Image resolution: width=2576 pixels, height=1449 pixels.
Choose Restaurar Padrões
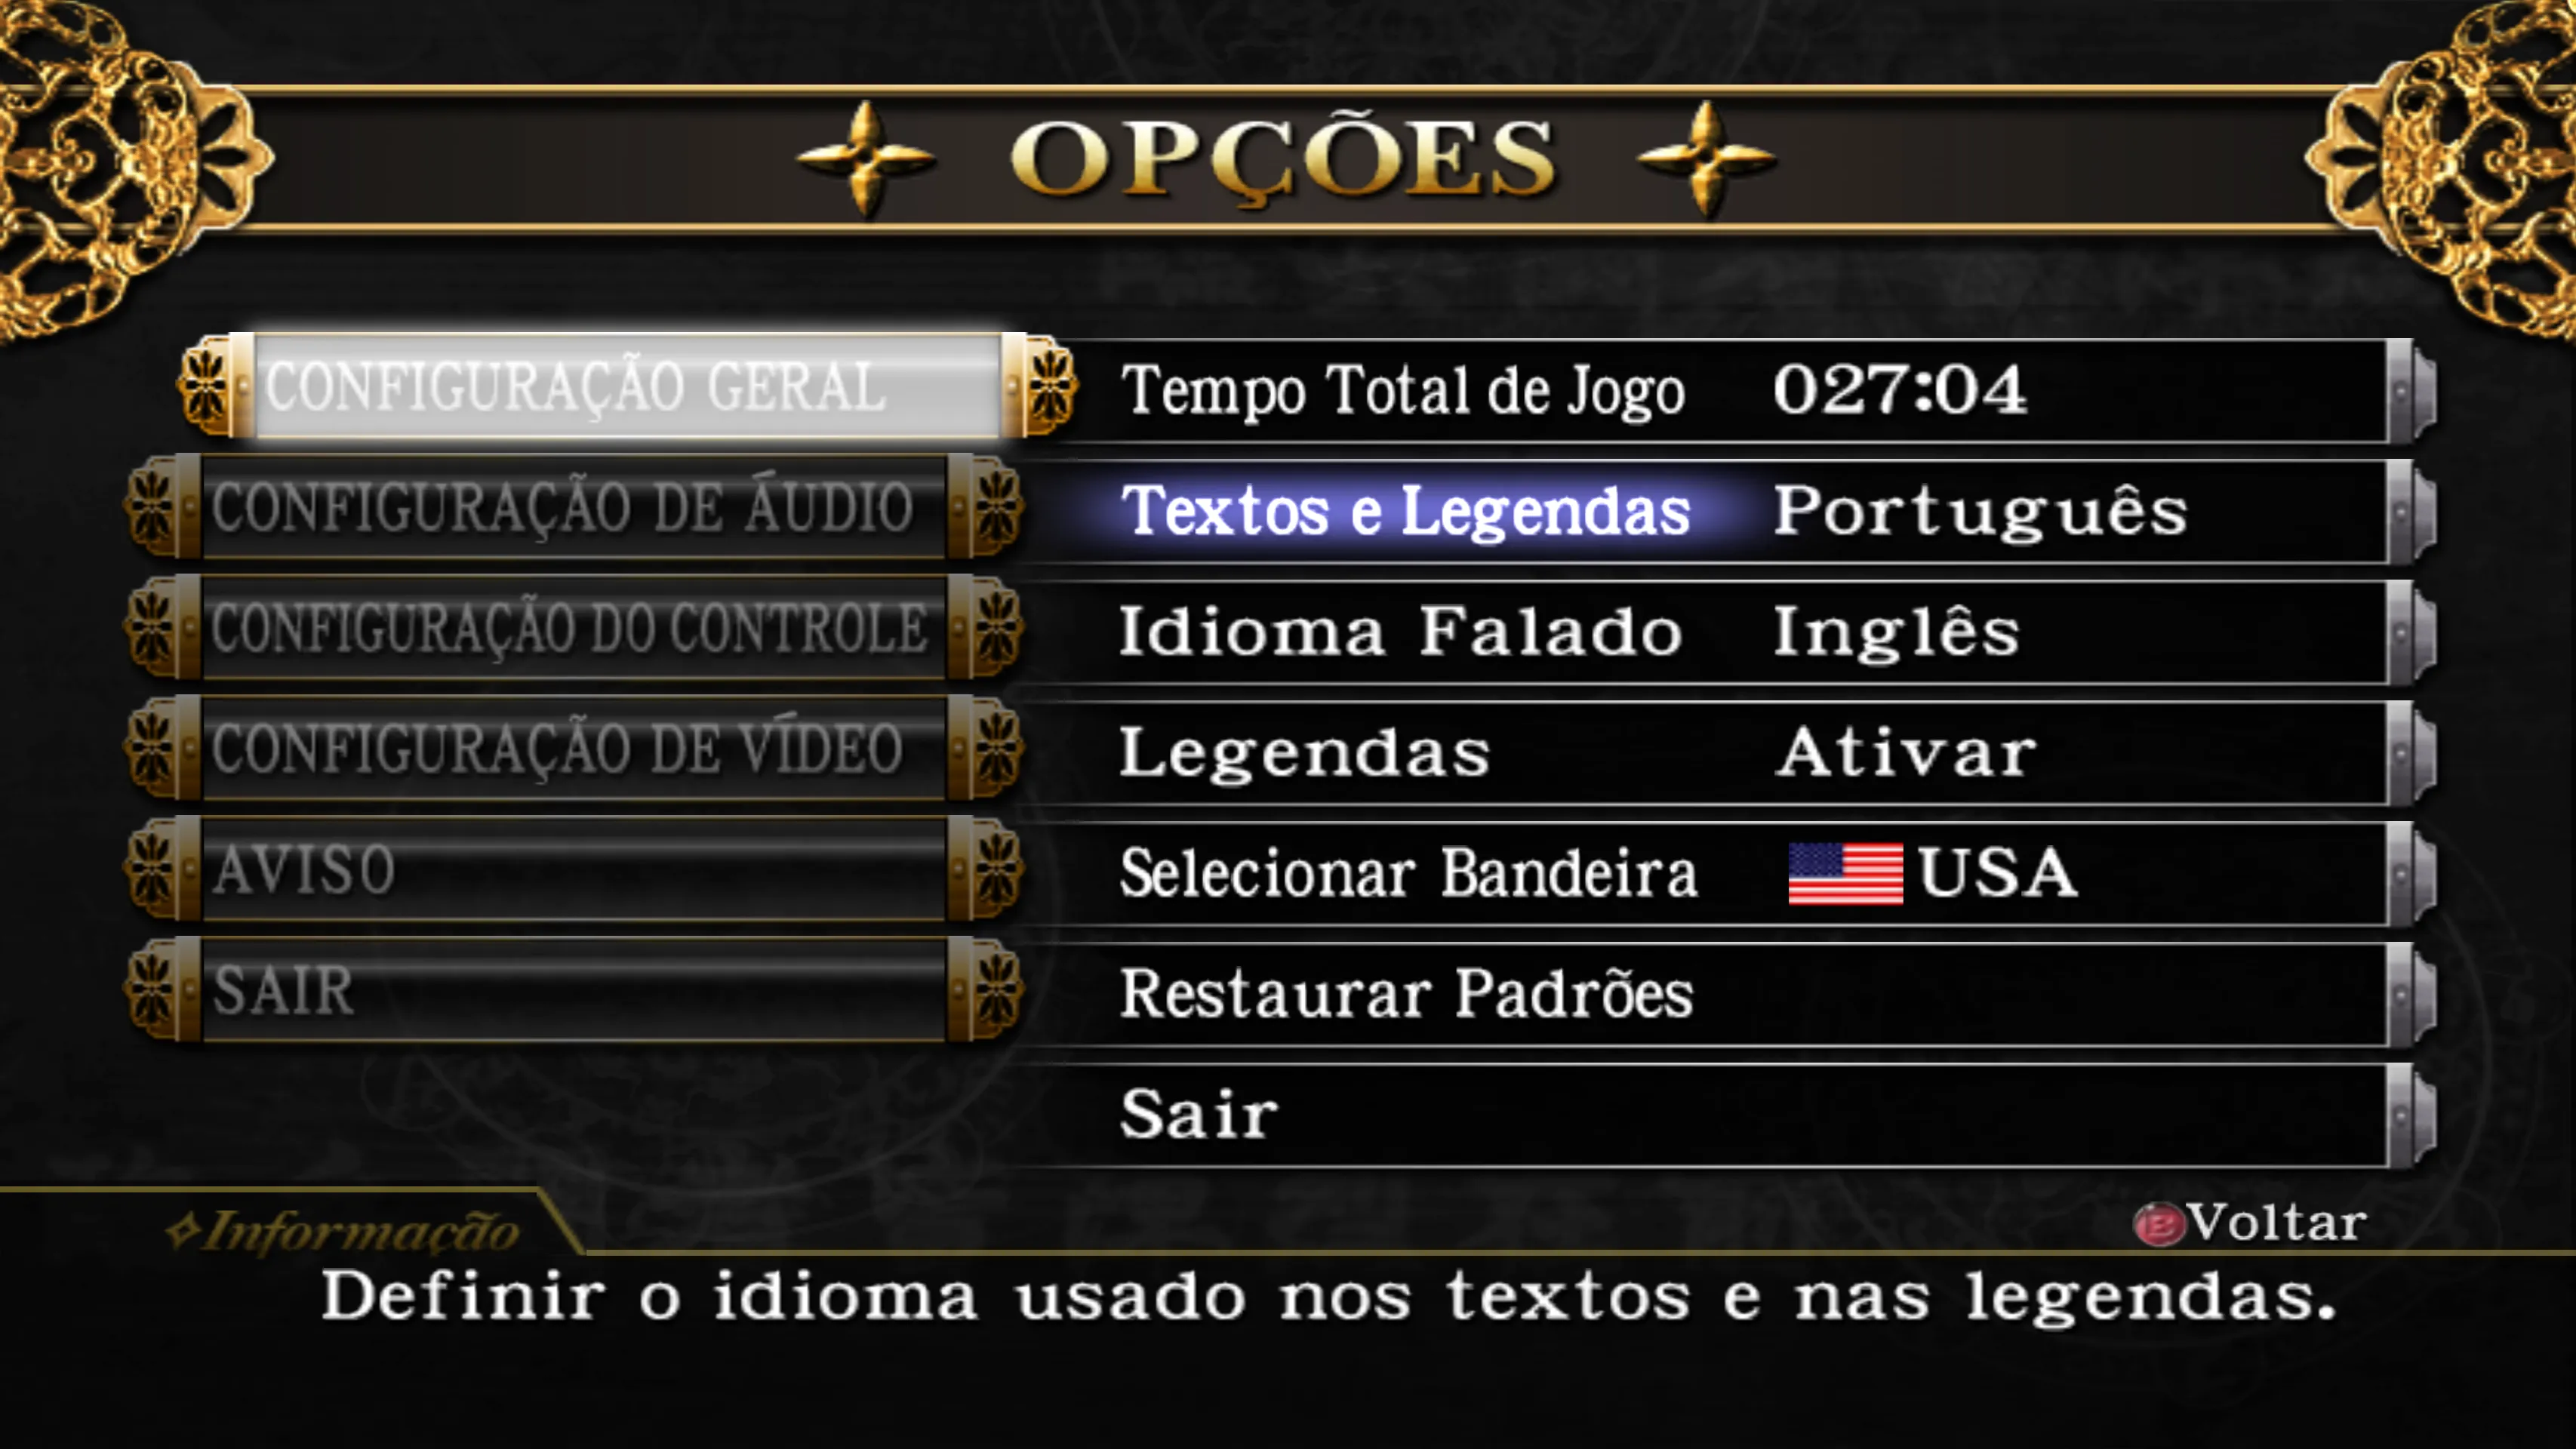pyautogui.click(x=1406, y=994)
